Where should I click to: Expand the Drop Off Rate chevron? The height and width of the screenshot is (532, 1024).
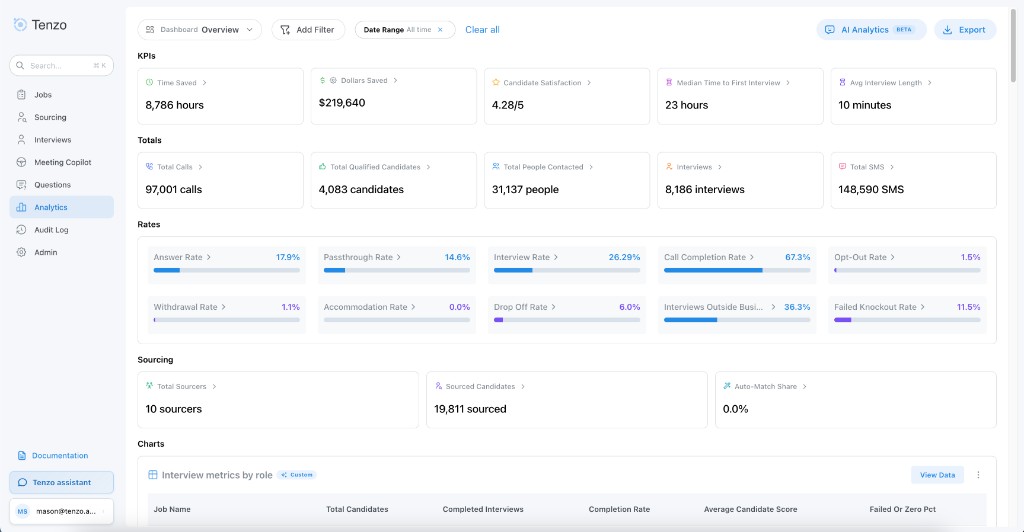pyautogui.click(x=553, y=307)
